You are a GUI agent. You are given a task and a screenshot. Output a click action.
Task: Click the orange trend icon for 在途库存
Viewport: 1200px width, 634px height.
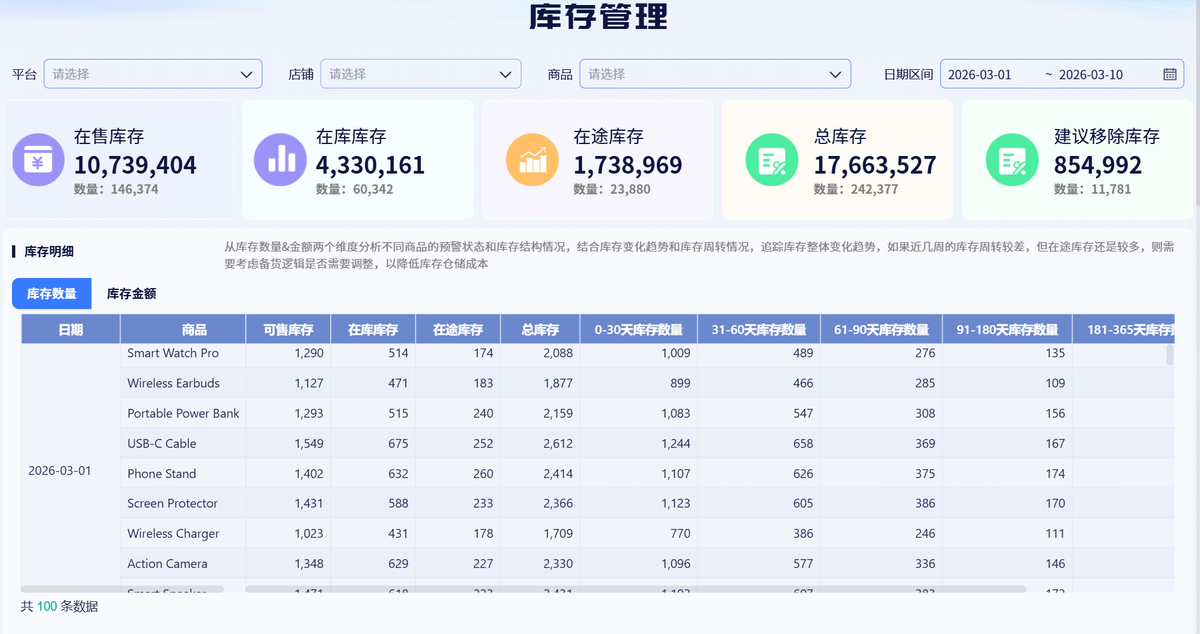(532, 160)
